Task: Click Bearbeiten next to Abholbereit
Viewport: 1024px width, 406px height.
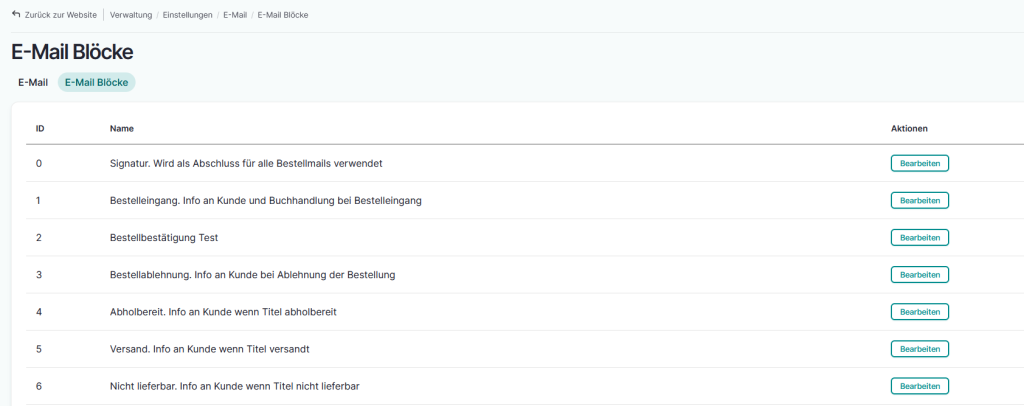Action: (919, 312)
